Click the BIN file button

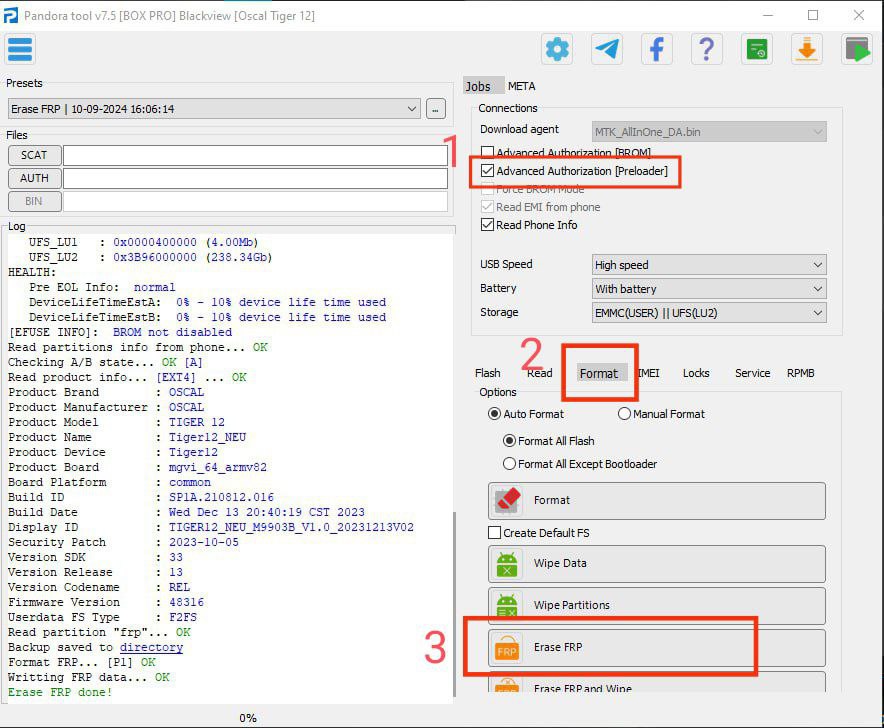[34, 201]
